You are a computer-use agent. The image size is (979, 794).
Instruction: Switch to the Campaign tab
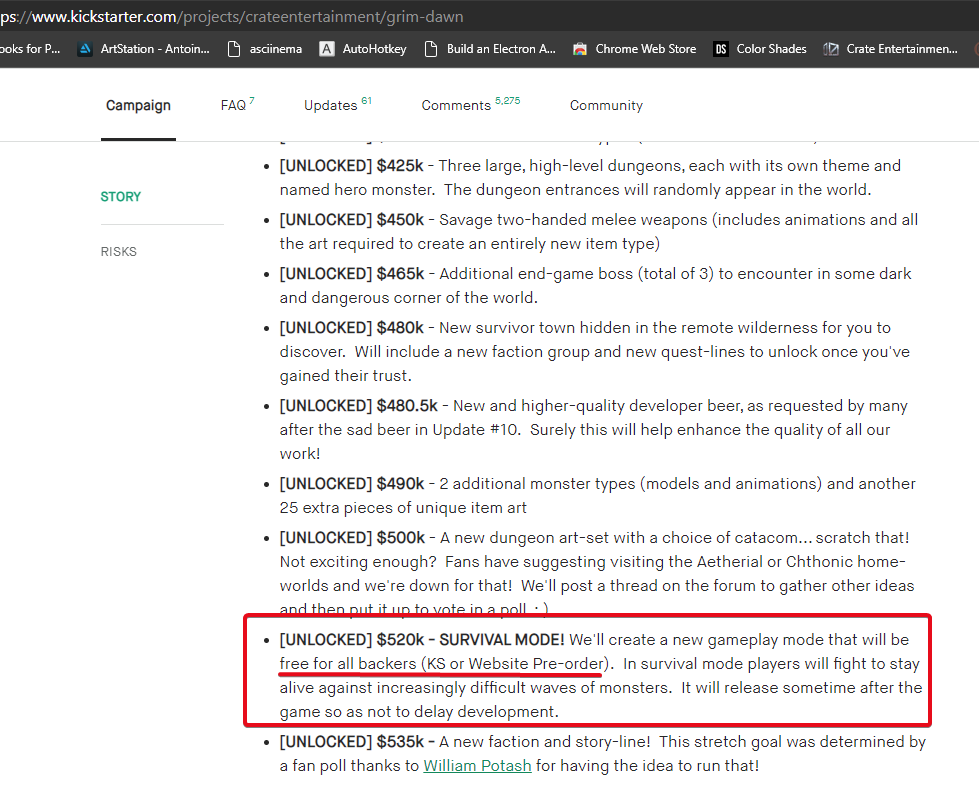click(x=138, y=105)
